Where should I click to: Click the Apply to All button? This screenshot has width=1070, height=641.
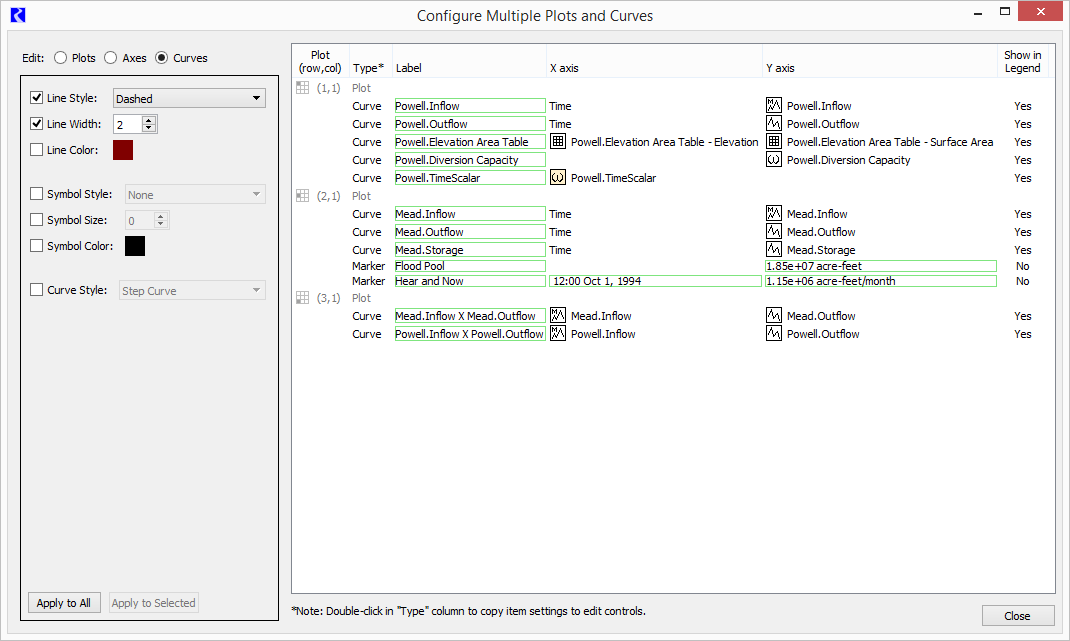pyautogui.click(x=64, y=603)
